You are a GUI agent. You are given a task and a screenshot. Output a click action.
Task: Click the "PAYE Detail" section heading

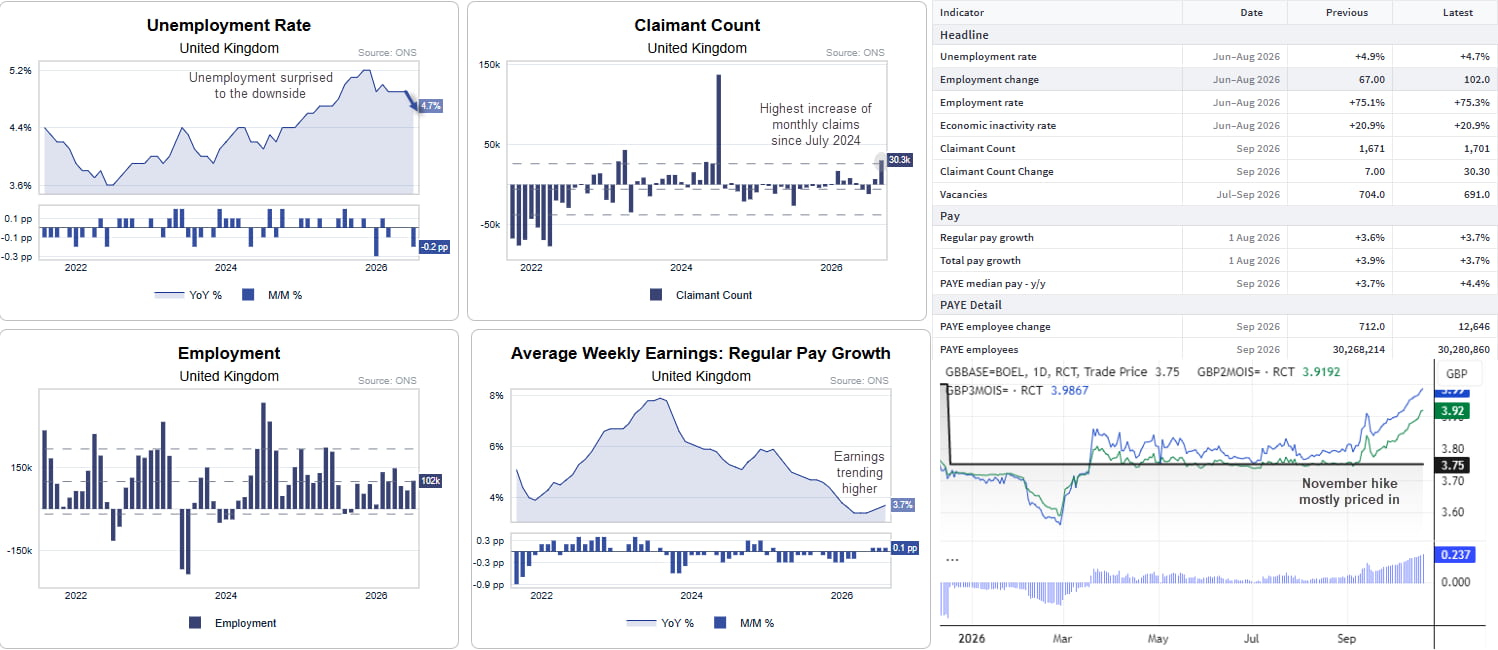(971, 305)
